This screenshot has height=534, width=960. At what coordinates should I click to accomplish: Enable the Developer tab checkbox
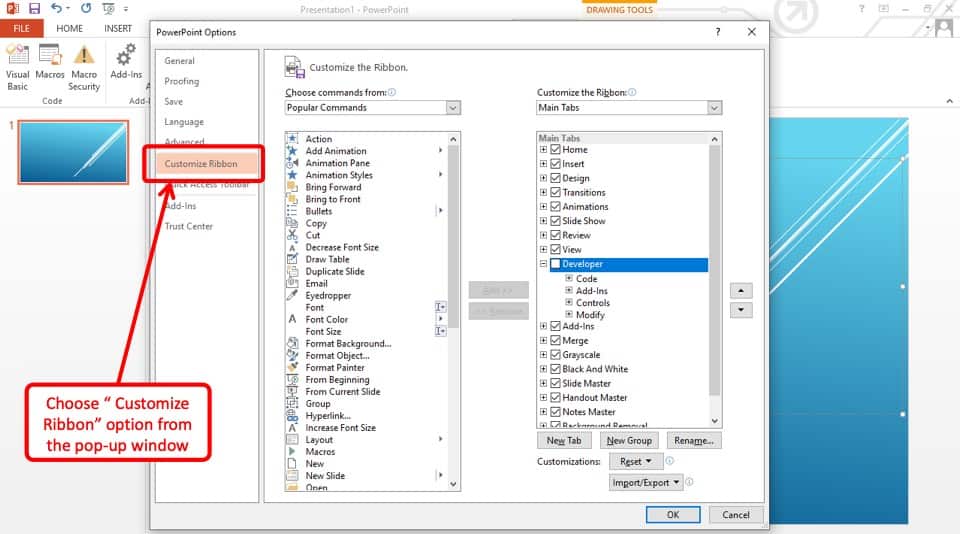[x=555, y=264]
